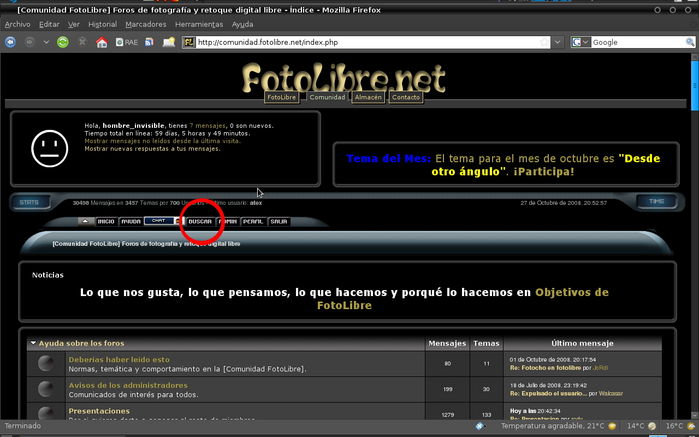699x437 pixels.
Task: Open the Herramientas menu
Action: tap(199, 24)
